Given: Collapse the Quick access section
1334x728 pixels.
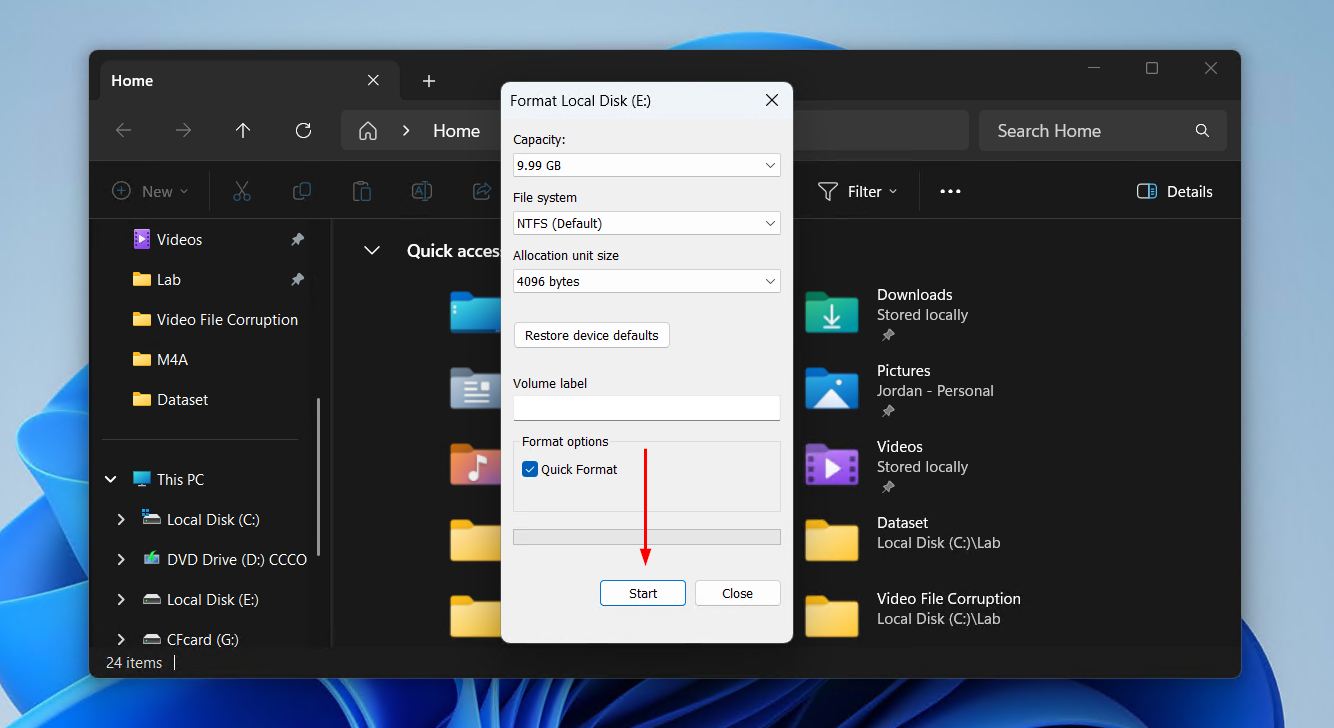Looking at the screenshot, I should 372,251.
